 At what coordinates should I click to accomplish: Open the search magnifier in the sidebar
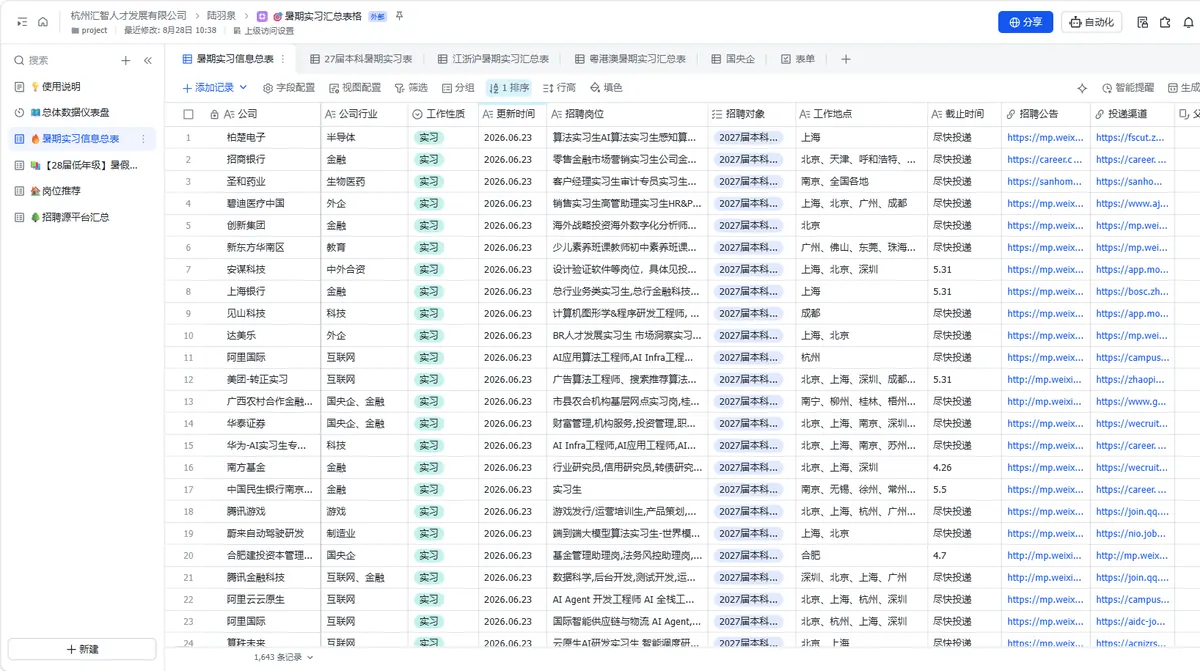click(x=19, y=60)
